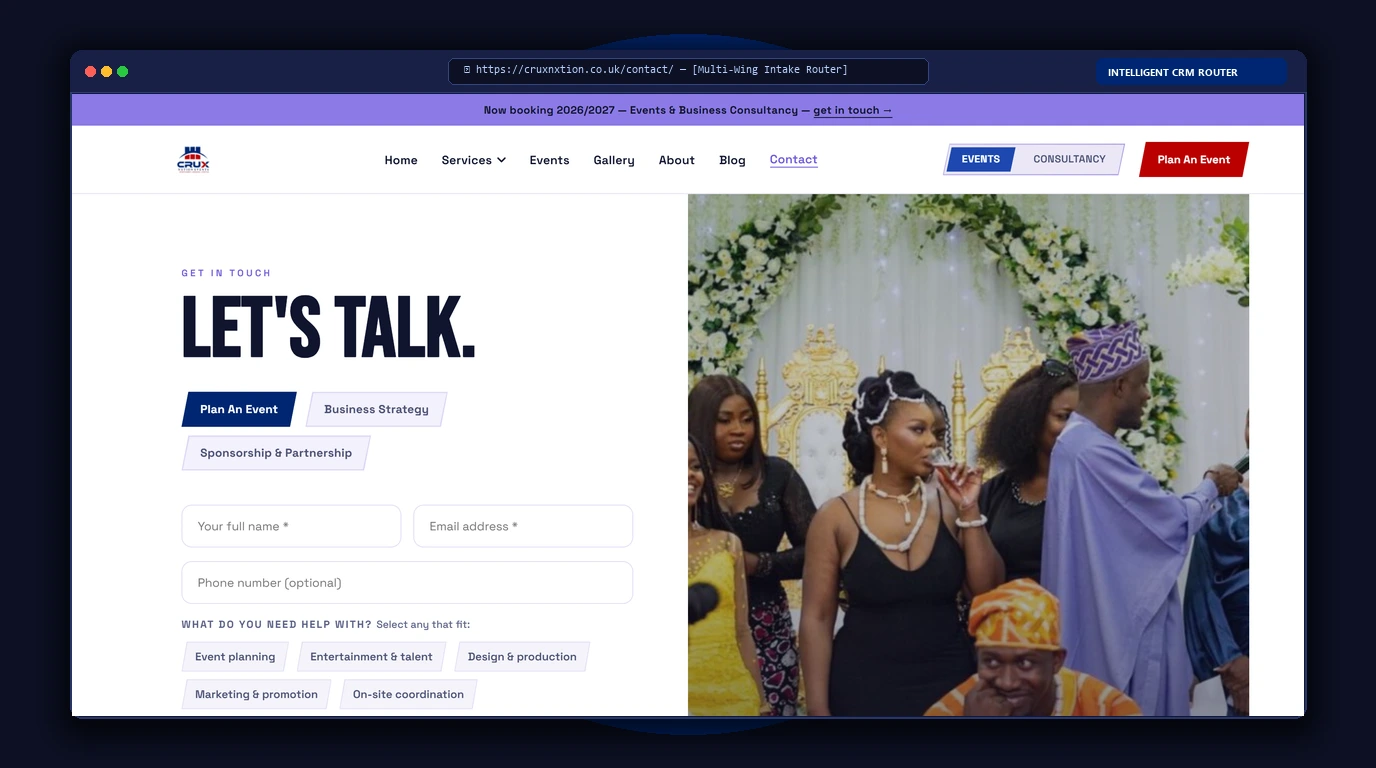This screenshot has height=768, width=1376.
Task: Focus the Your full name field
Action: pos(291,526)
